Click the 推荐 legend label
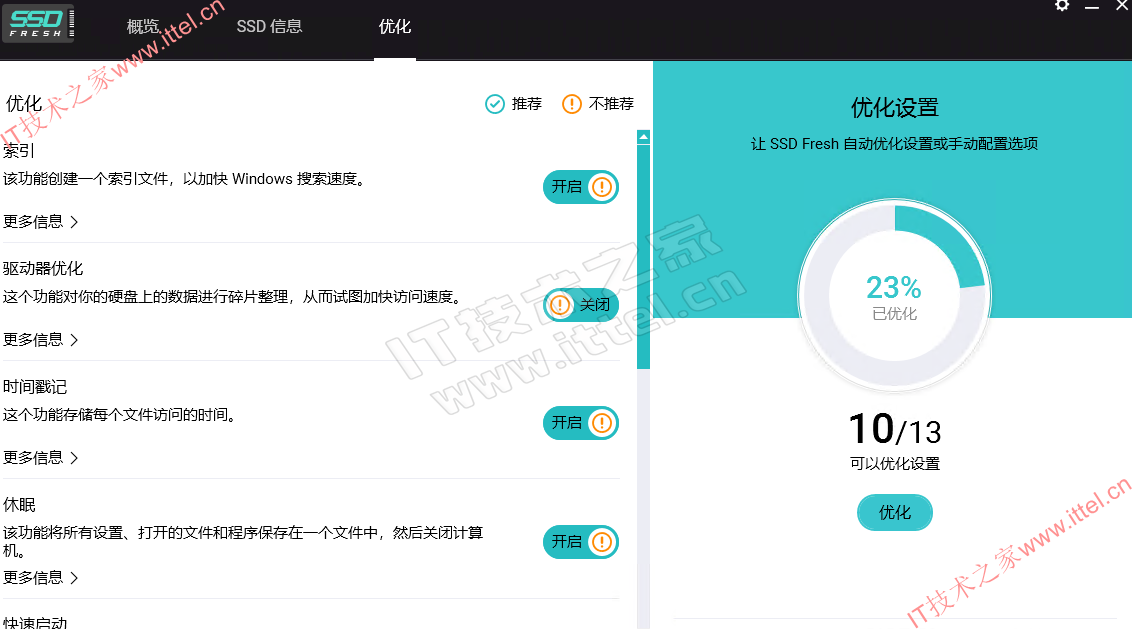 coord(527,104)
